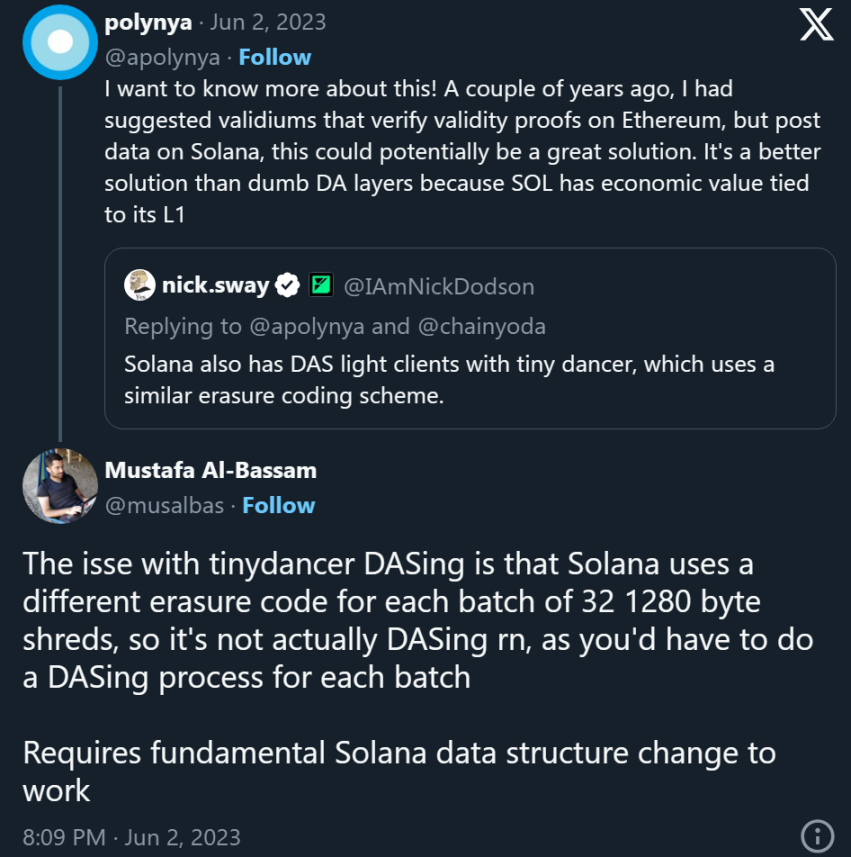The height and width of the screenshot is (857, 851).
Task: Click the Mustafa Al-Bassam display name
Action: [210, 470]
